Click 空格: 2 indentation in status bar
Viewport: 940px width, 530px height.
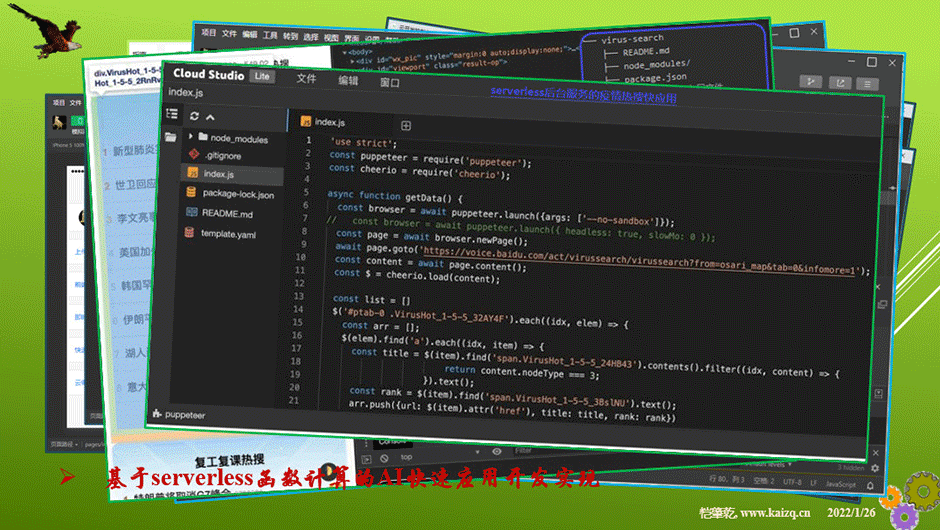click(x=764, y=481)
